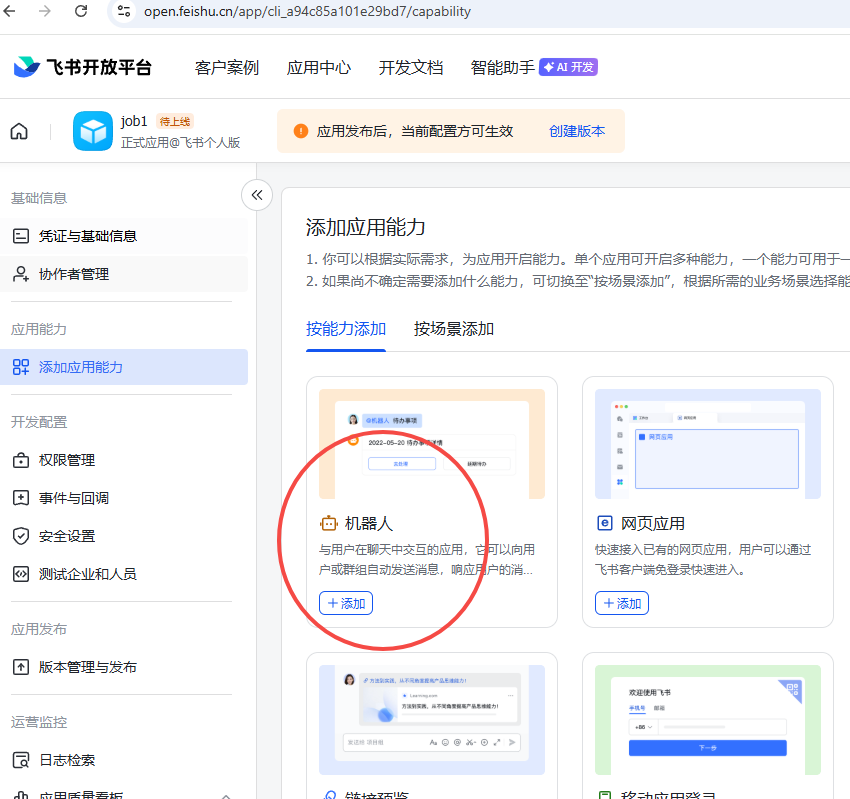The image size is (850, 799).
Task: Click the 机器人 capability preview image
Action: (432, 444)
